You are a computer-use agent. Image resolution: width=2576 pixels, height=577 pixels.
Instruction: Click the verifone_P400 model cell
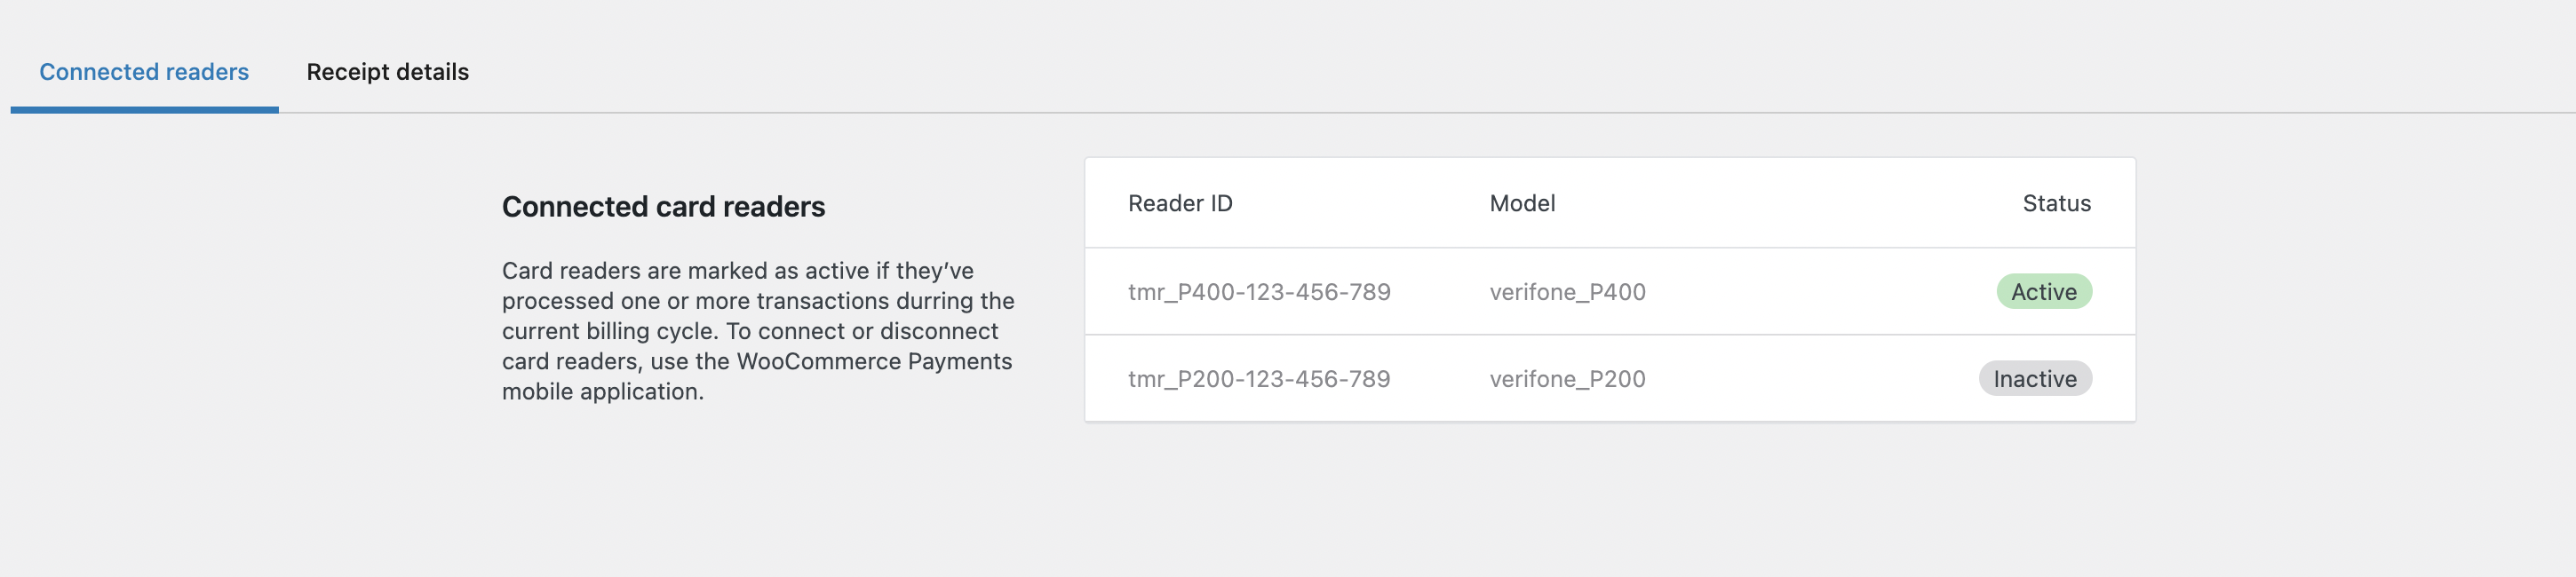click(x=1566, y=292)
